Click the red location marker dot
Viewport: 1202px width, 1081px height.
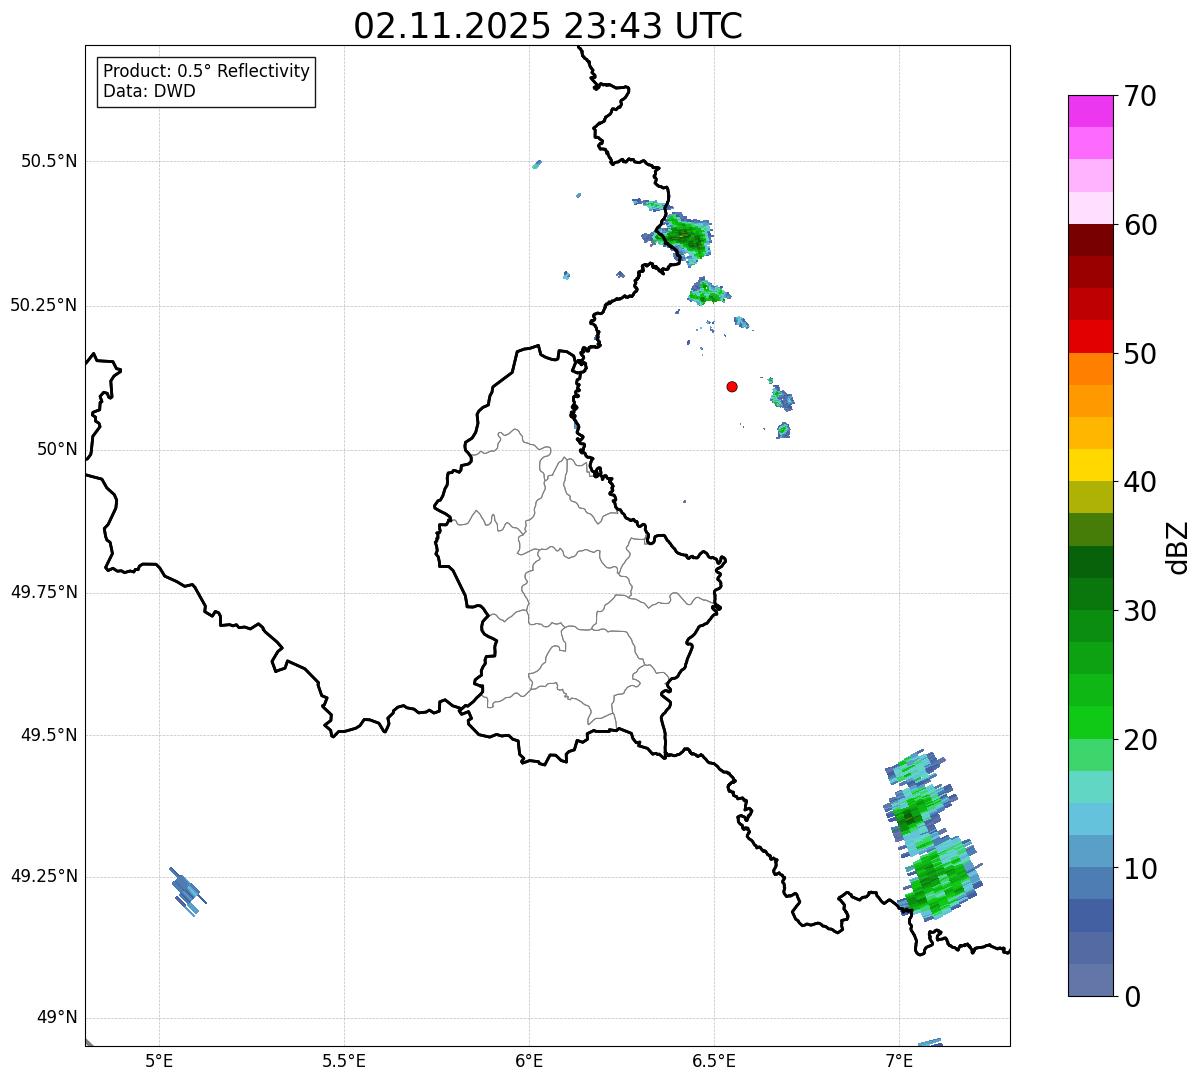tap(732, 386)
